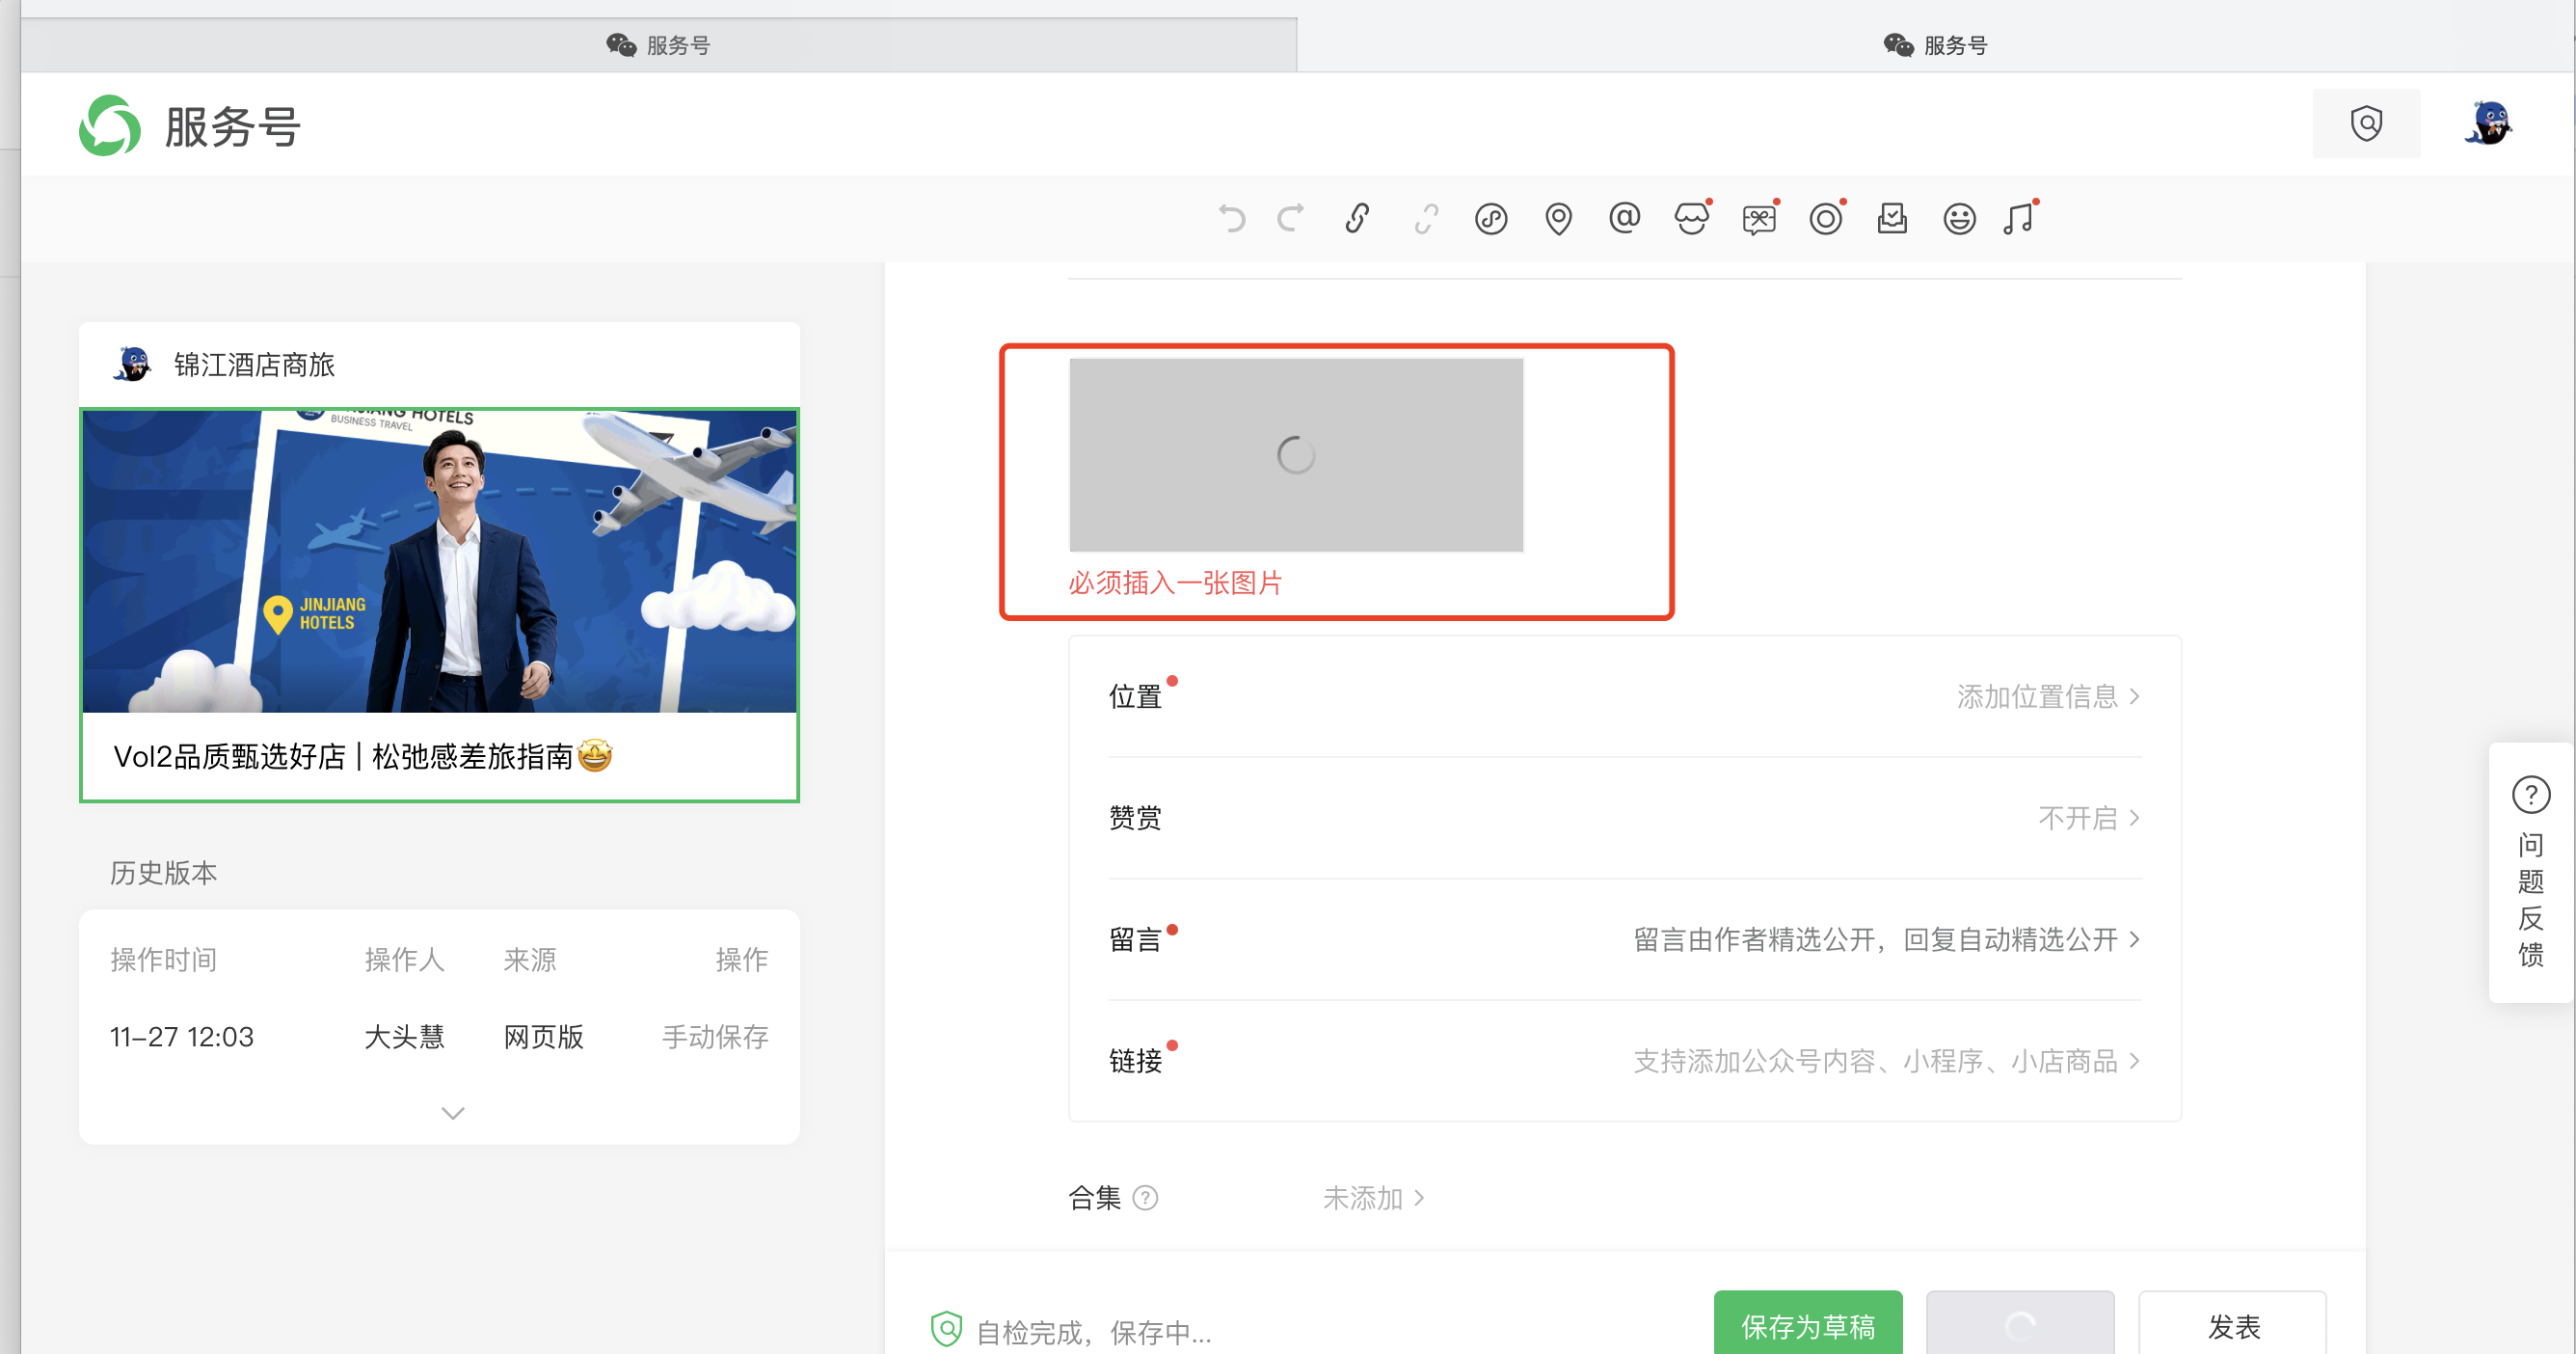Viewport: 2576px width, 1354px height.
Task: Click the location pin toolbar icon
Action: [1558, 218]
